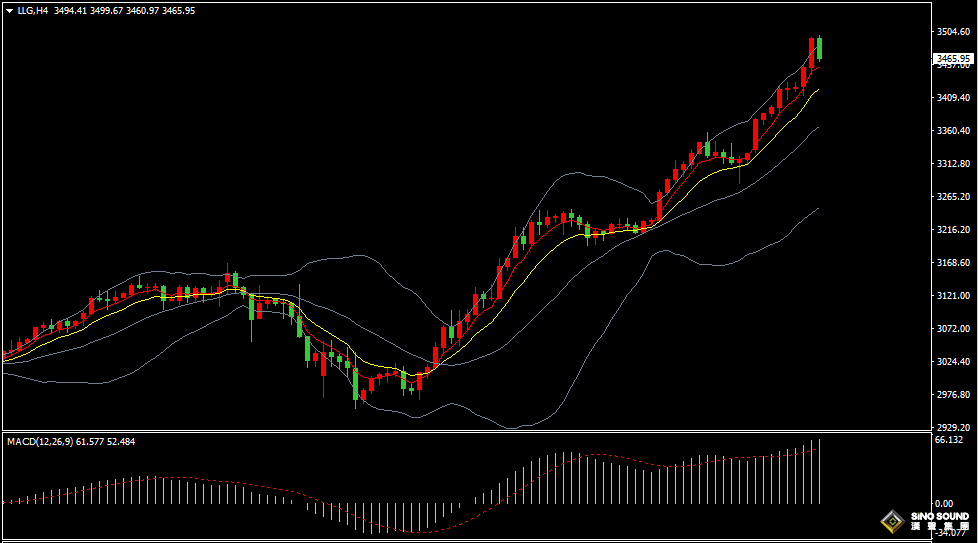Viewport: 979px width, 543px height.
Task: Click the SINO SOUND watermark text
Action: point(940,517)
